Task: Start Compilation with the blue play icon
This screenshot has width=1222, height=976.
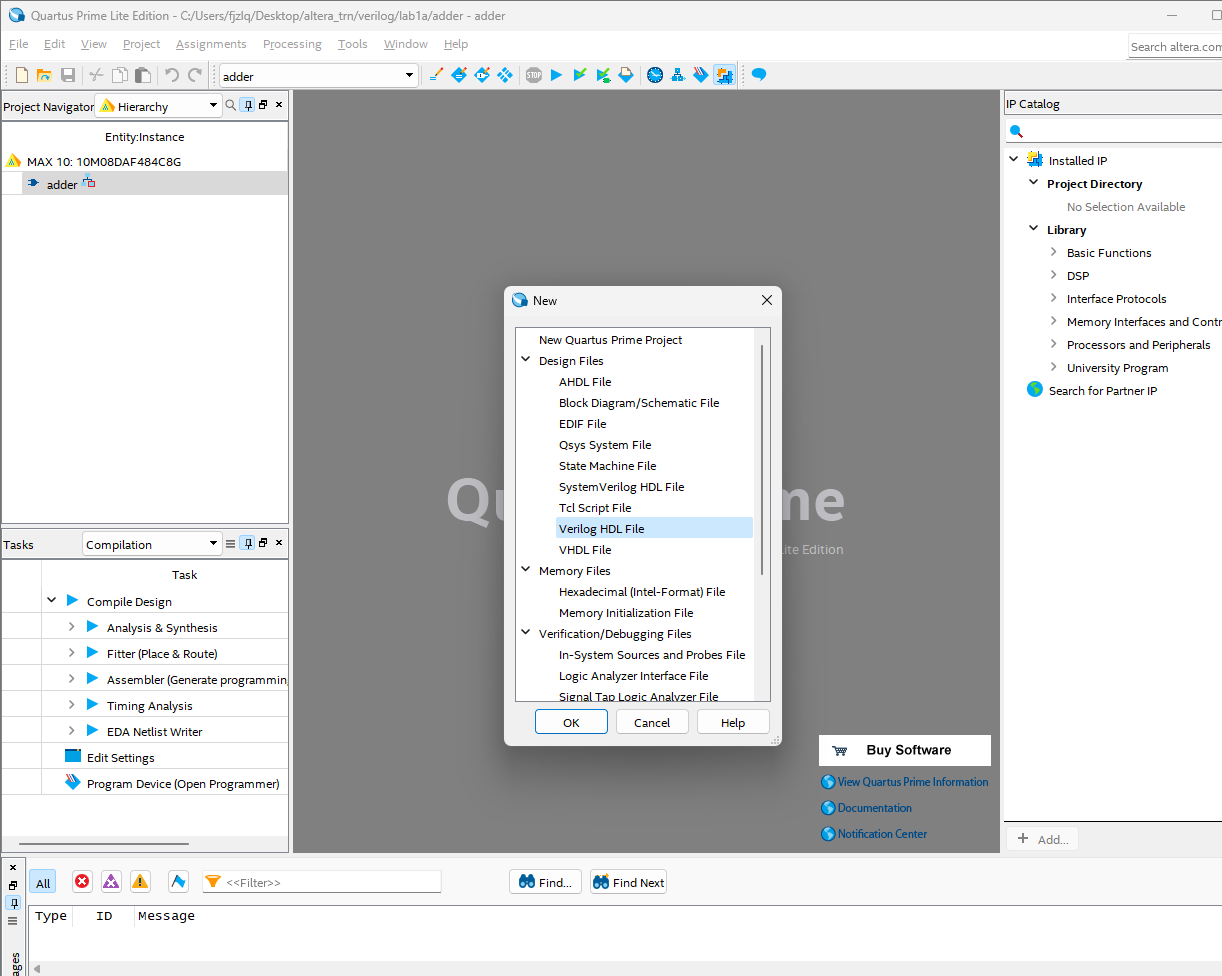Action: click(x=557, y=75)
